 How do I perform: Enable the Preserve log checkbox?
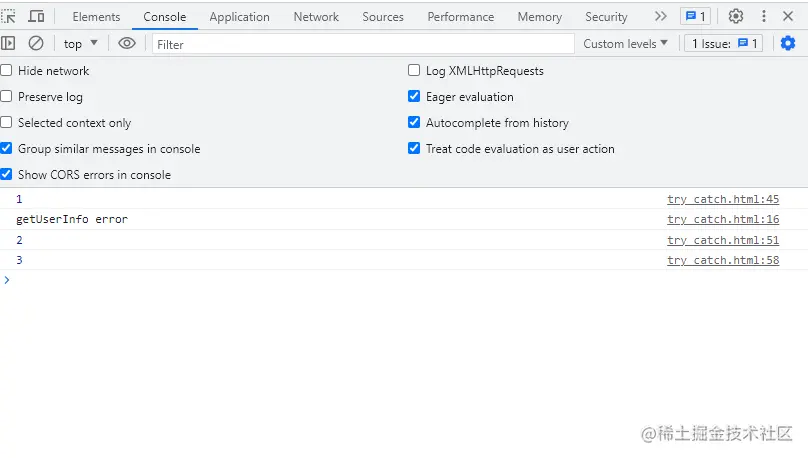[x=7, y=97]
